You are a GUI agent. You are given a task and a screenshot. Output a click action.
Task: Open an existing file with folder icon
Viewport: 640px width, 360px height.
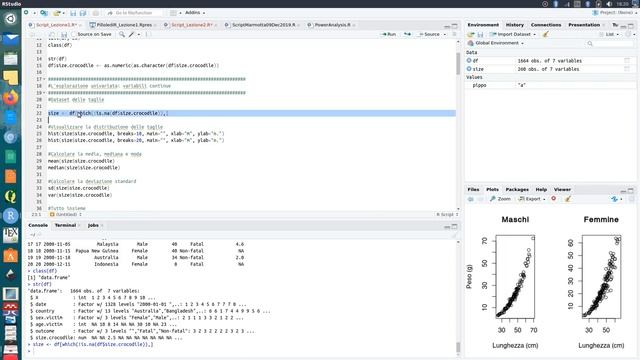pos(57,13)
